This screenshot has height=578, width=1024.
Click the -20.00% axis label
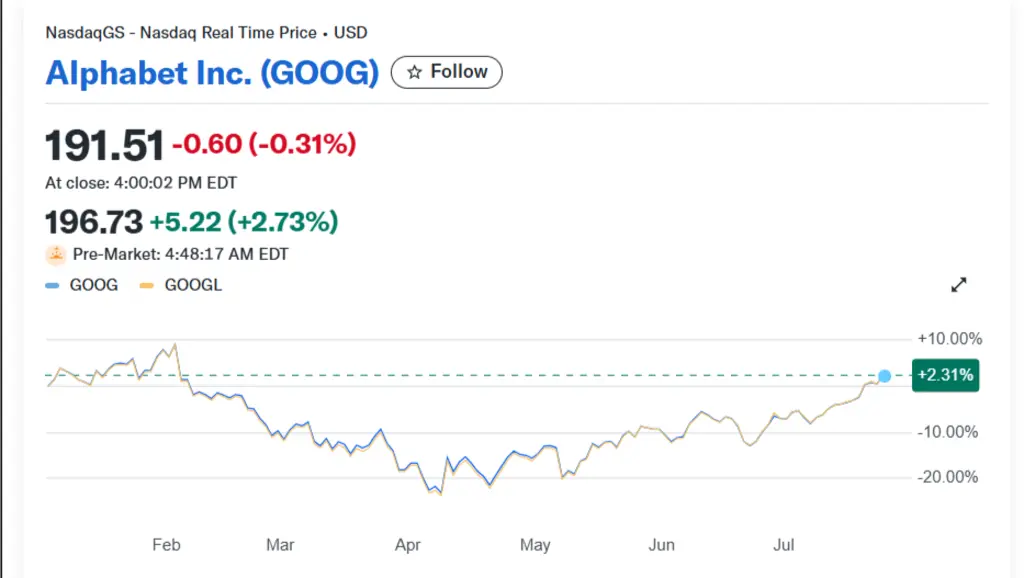(x=949, y=477)
